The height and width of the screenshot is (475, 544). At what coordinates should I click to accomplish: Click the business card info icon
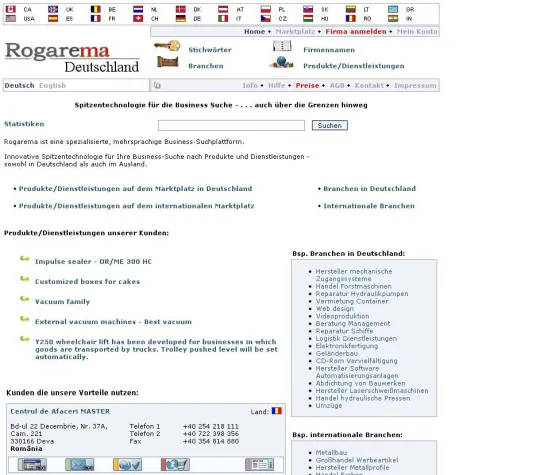(260, 465)
